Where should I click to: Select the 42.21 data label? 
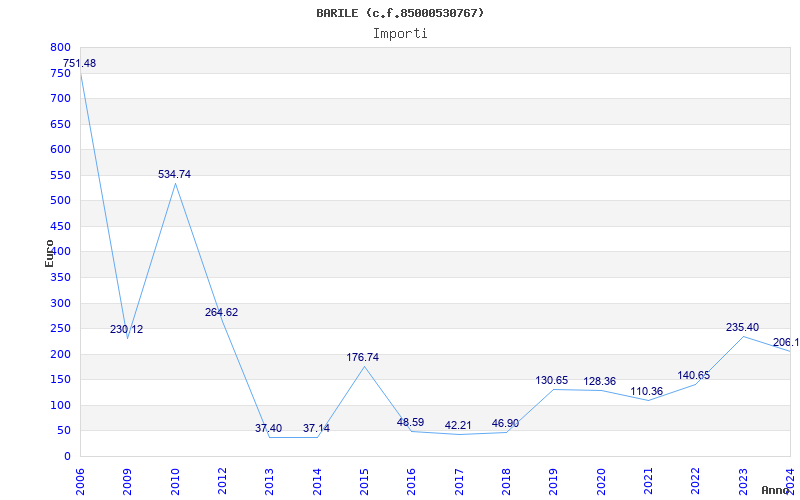tap(458, 426)
